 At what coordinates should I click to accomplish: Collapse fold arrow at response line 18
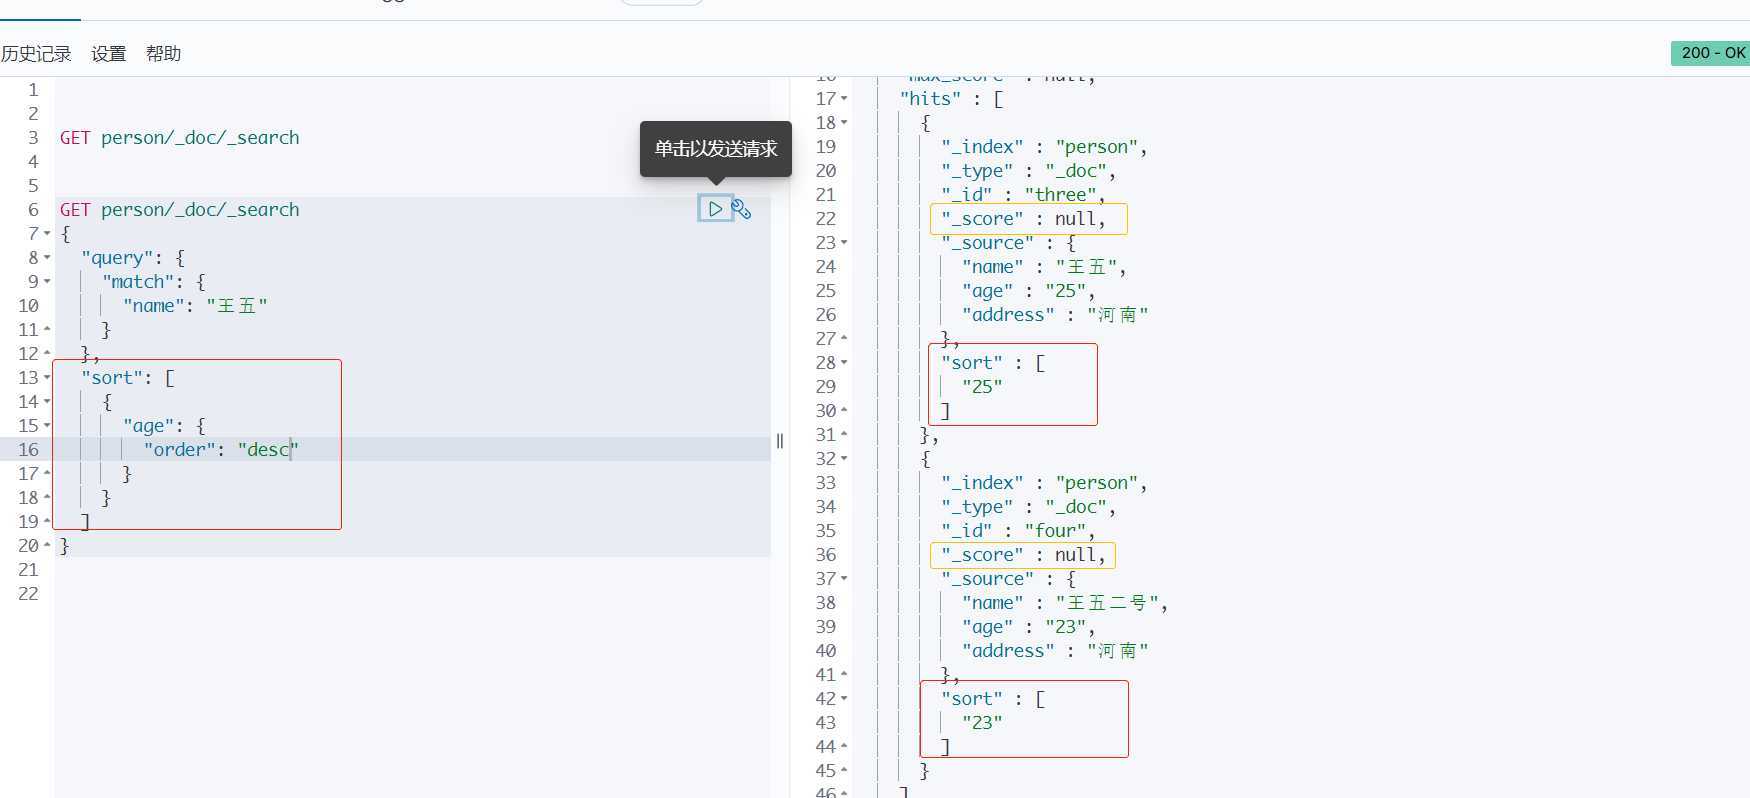click(x=844, y=123)
